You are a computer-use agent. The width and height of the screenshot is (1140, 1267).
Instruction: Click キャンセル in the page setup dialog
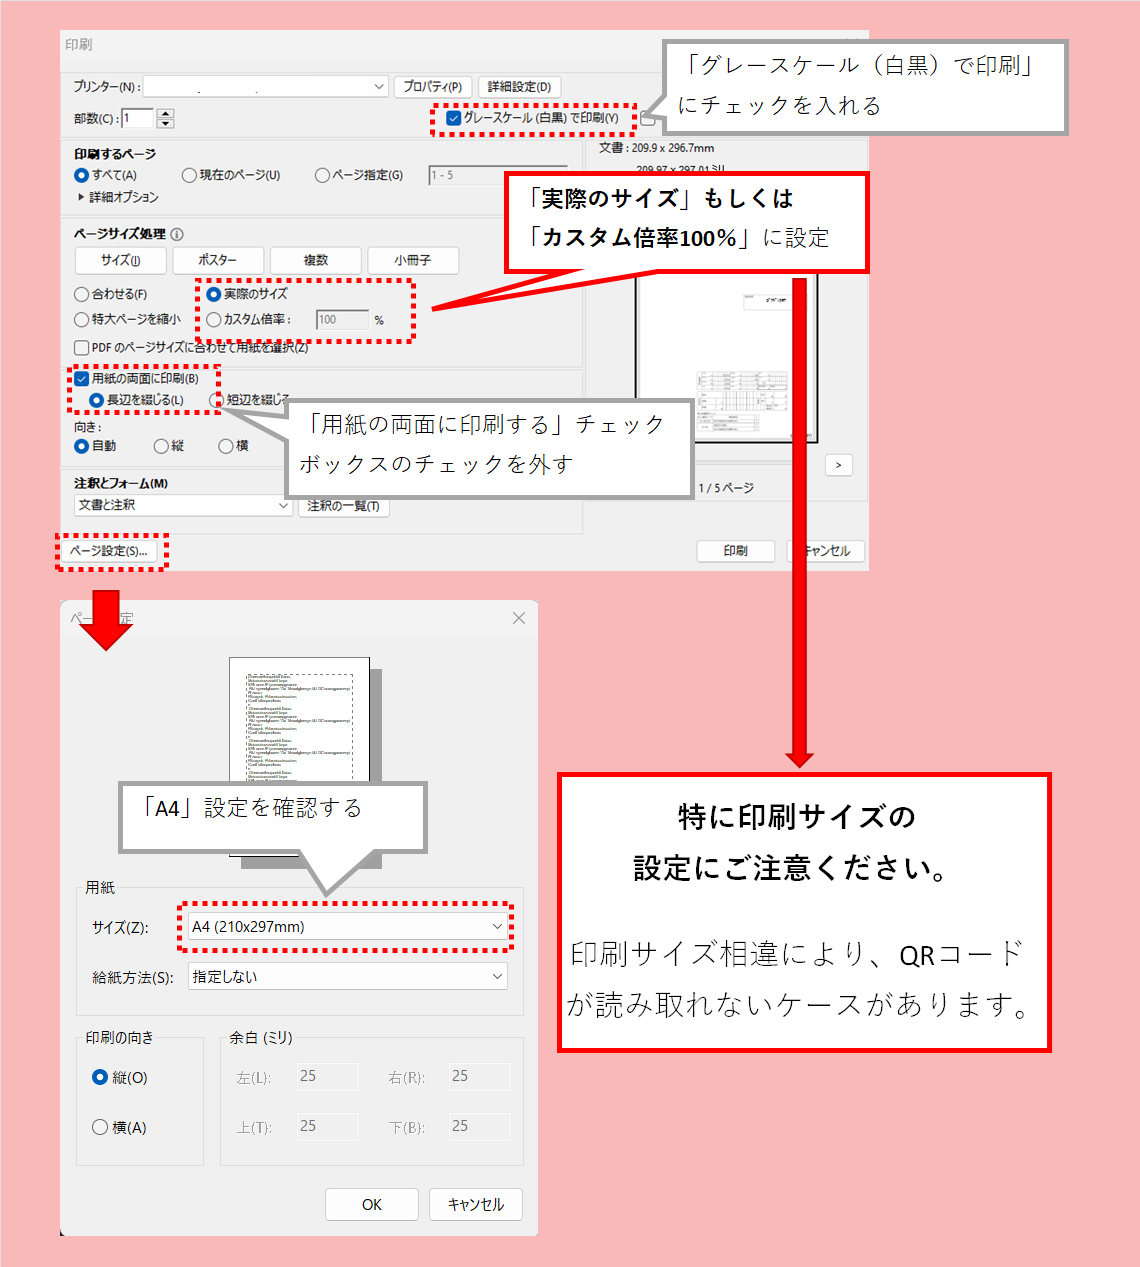point(476,1204)
